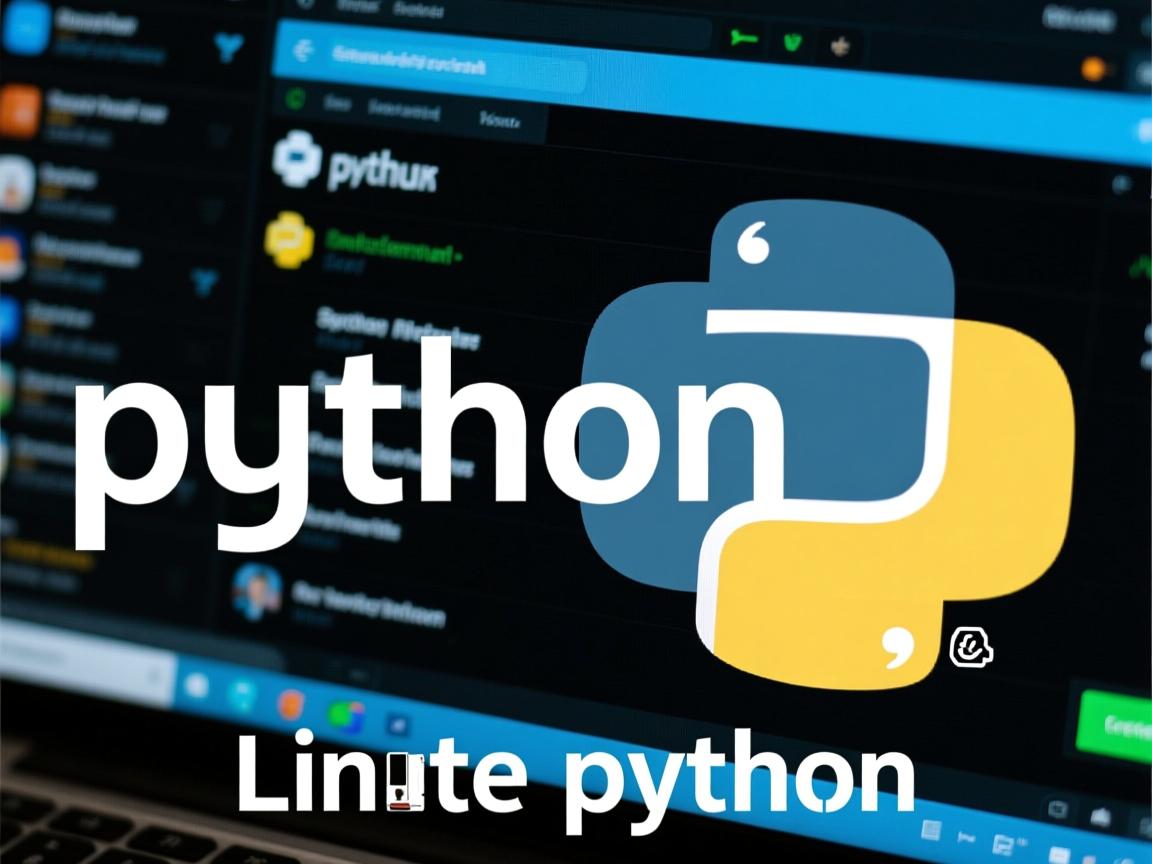Open the user avatar thumbnail in the results list
This screenshot has height=864, width=1152.
click(x=258, y=592)
